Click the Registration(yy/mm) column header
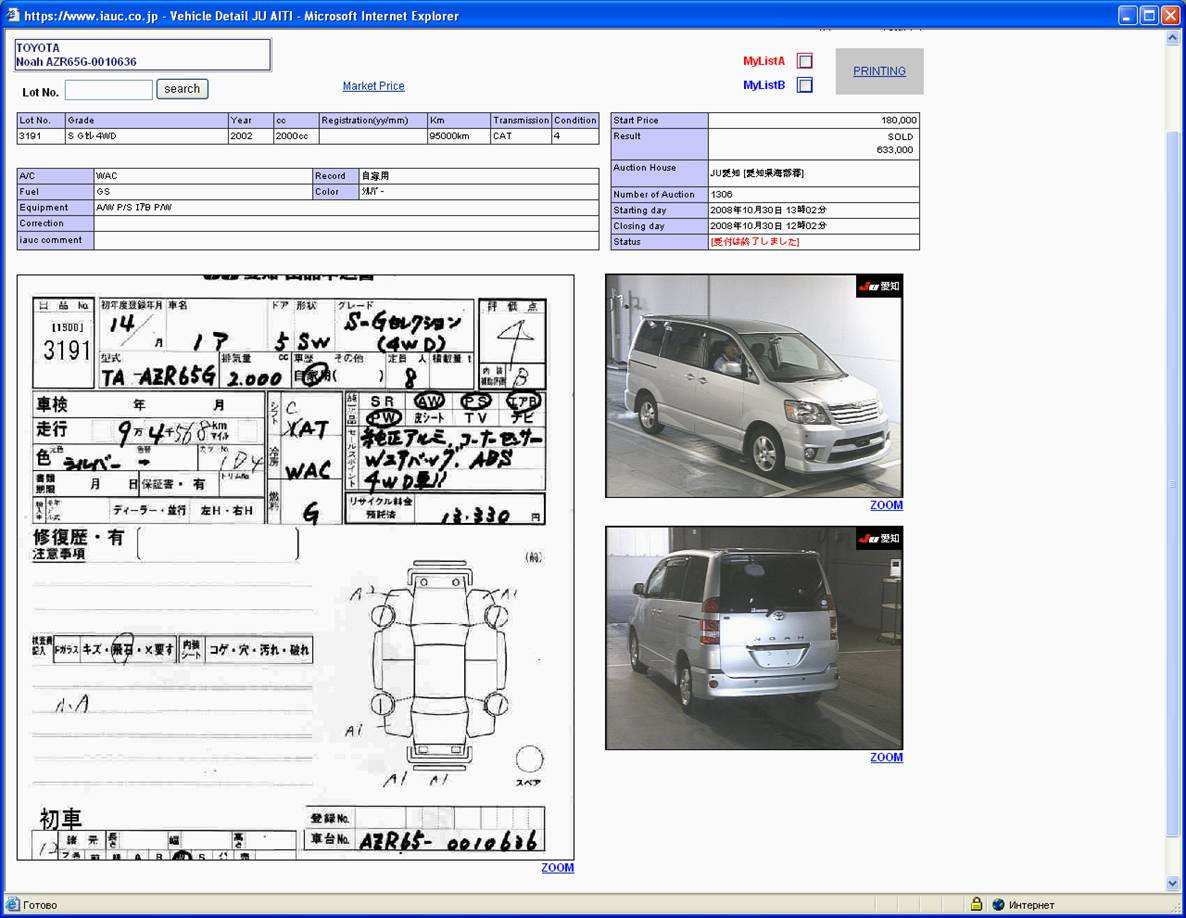Image resolution: width=1186 pixels, height=918 pixels. pyautogui.click(x=373, y=120)
